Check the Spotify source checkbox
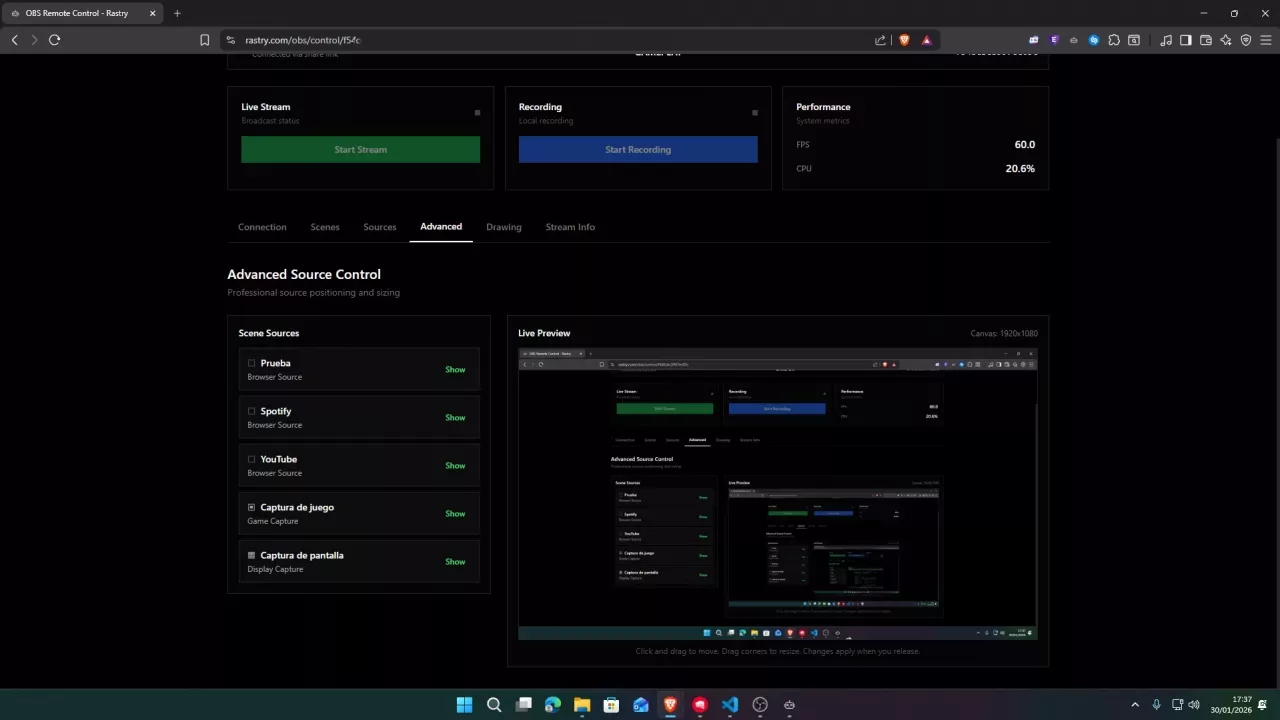 coord(252,411)
